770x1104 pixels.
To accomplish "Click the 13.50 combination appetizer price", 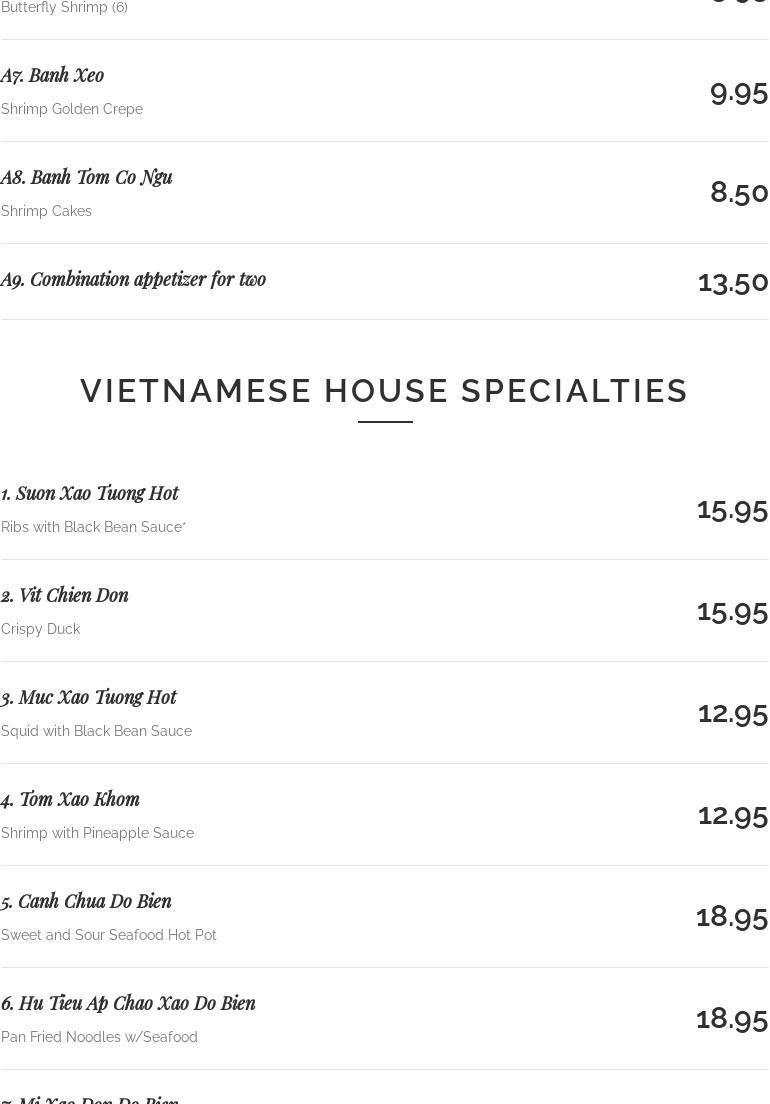I will 733,281.
